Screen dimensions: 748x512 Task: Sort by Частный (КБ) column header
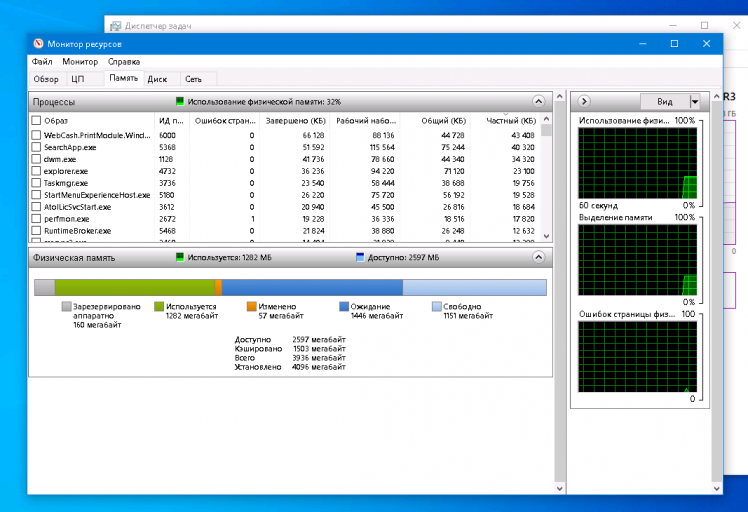(x=506, y=120)
